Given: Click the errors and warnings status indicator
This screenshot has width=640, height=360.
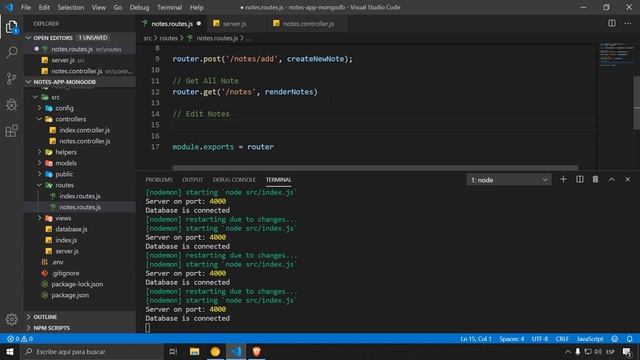Looking at the screenshot, I should (20, 339).
